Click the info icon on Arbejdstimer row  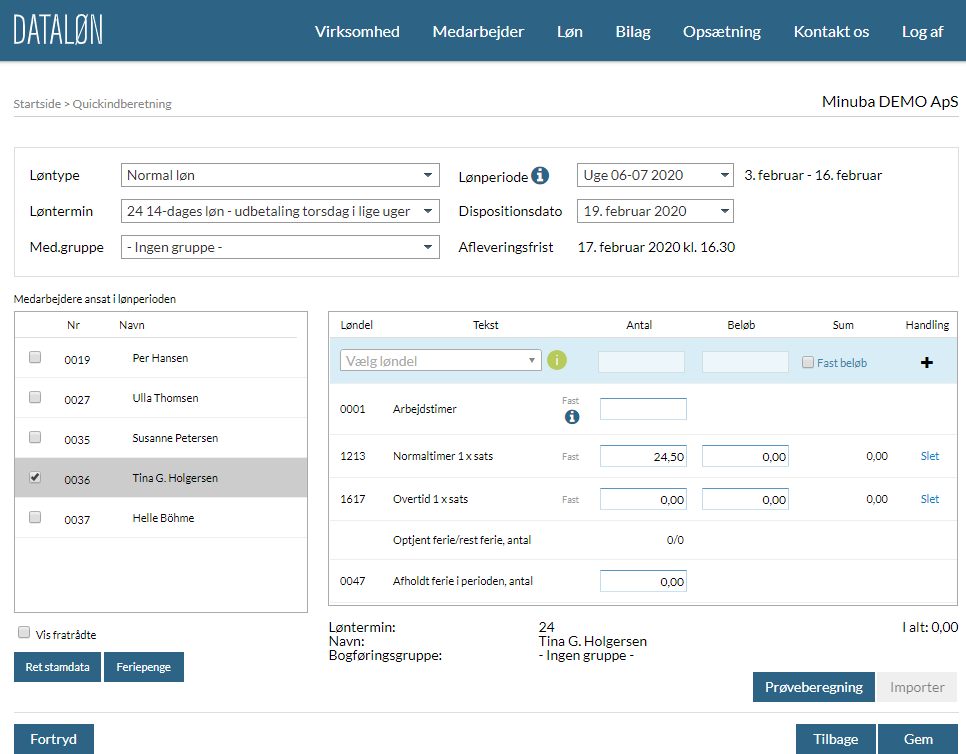tap(572, 417)
